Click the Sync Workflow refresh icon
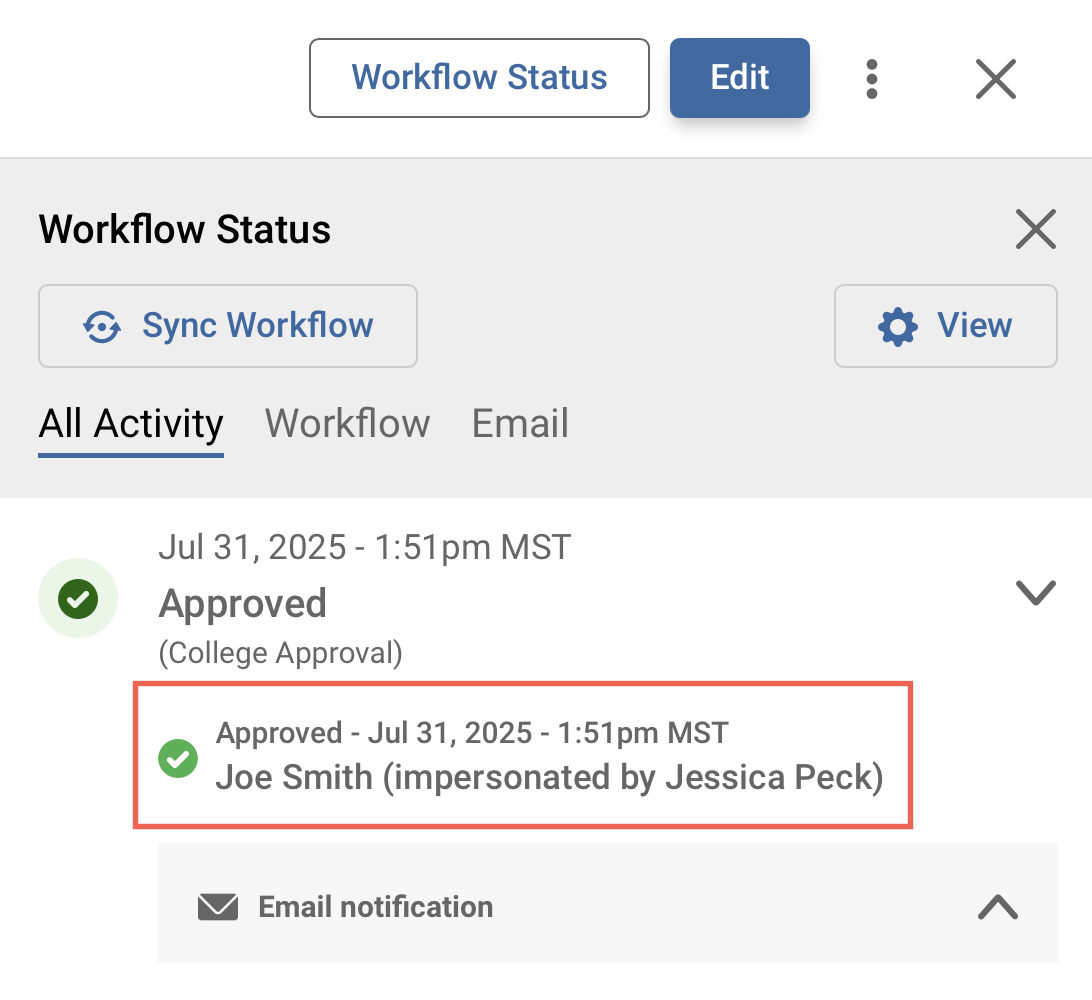This screenshot has width=1092, height=1000. coord(101,326)
